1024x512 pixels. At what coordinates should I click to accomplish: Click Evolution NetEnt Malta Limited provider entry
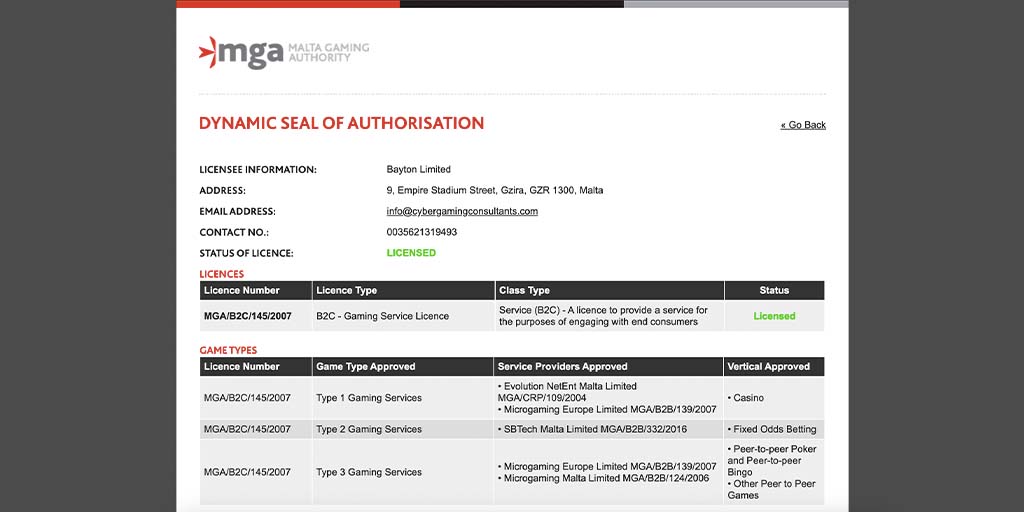[x=567, y=392]
